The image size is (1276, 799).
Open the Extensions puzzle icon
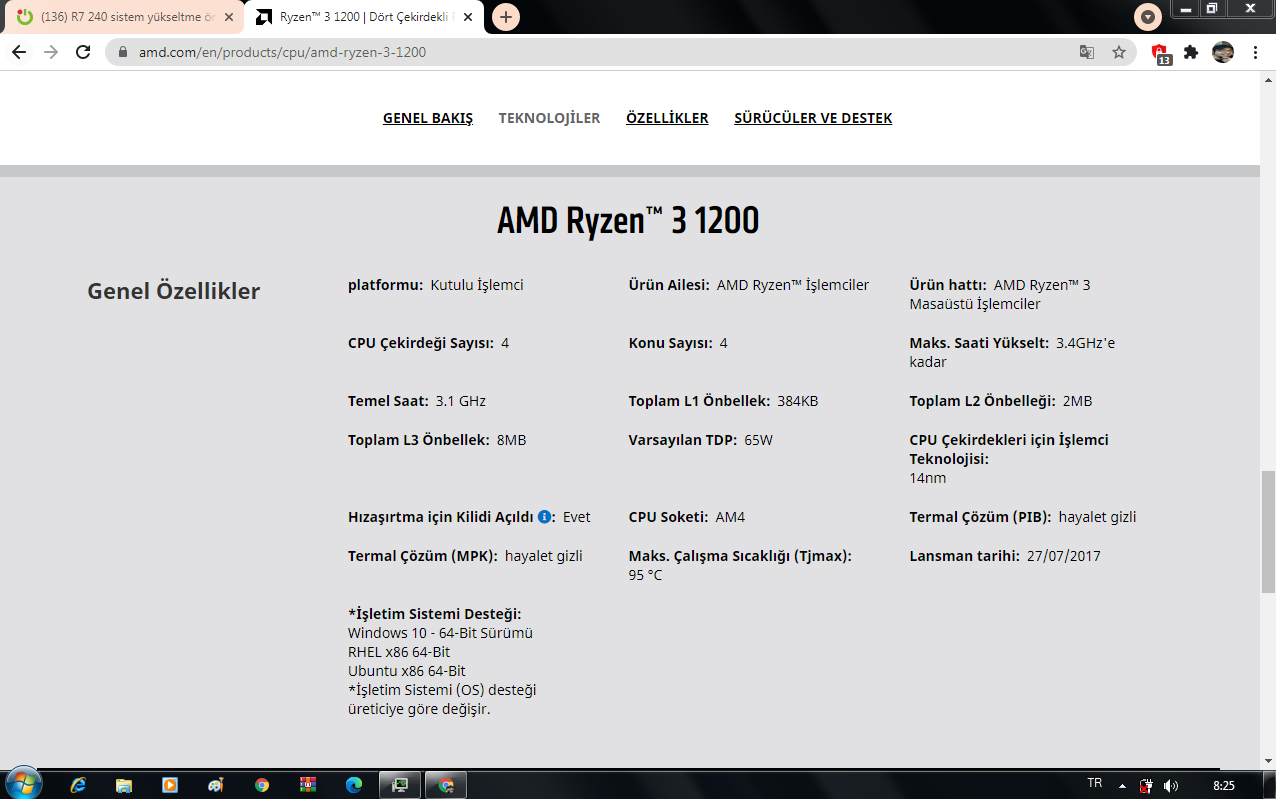1191,52
